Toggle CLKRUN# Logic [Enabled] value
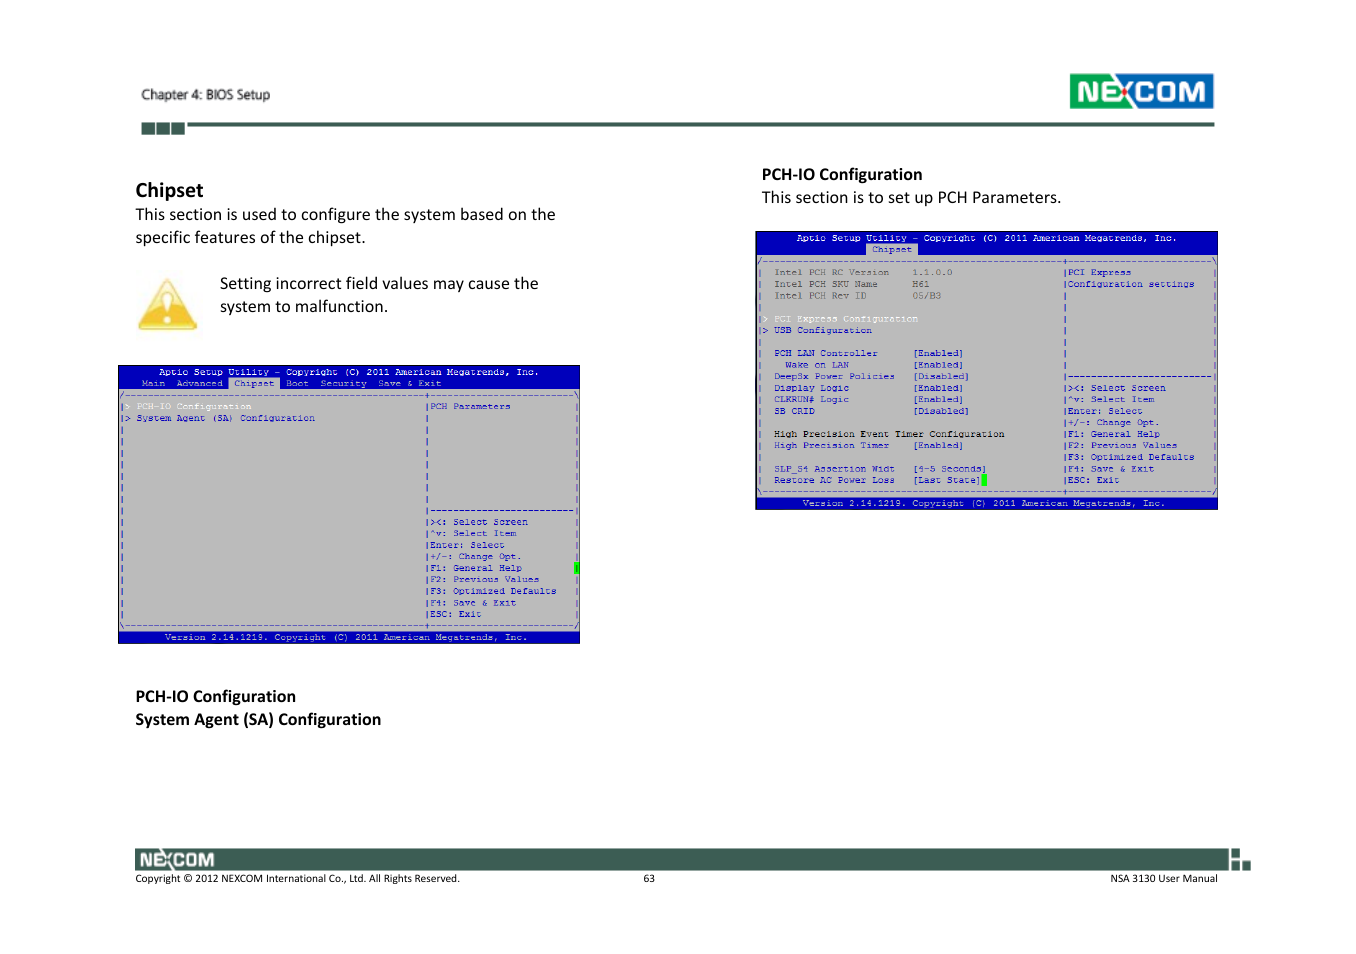Screen dimensions: 1356x954 click(938, 400)
